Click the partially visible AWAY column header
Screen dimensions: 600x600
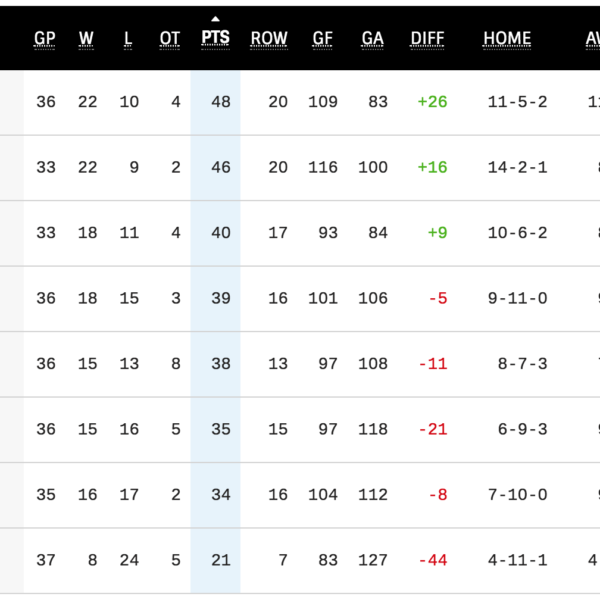click(592, 39)
